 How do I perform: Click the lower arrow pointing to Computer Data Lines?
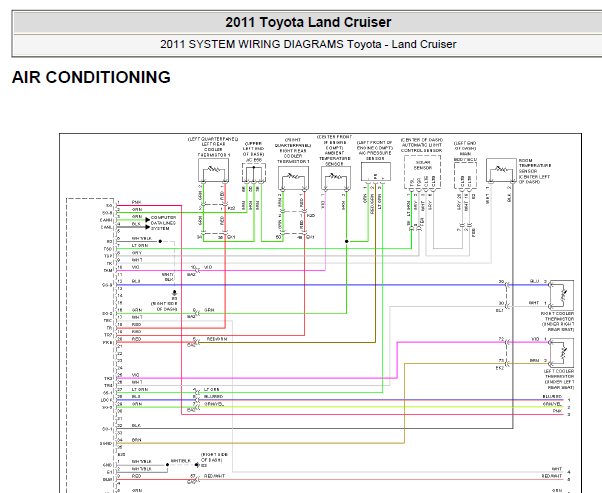148,227
